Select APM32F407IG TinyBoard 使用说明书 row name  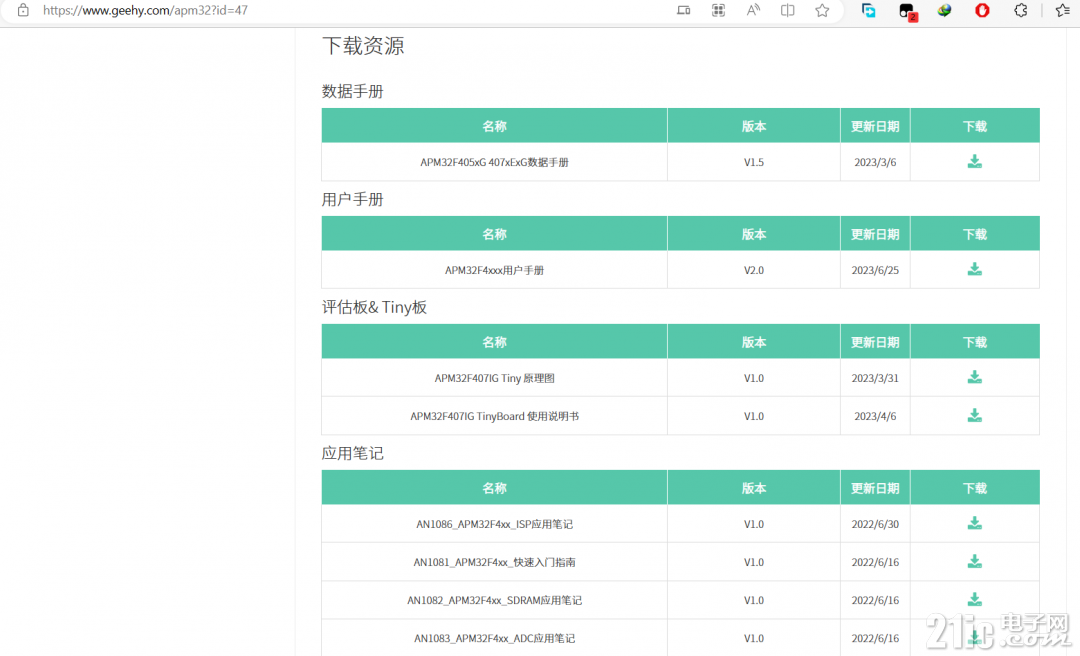(x=495, y=416)
